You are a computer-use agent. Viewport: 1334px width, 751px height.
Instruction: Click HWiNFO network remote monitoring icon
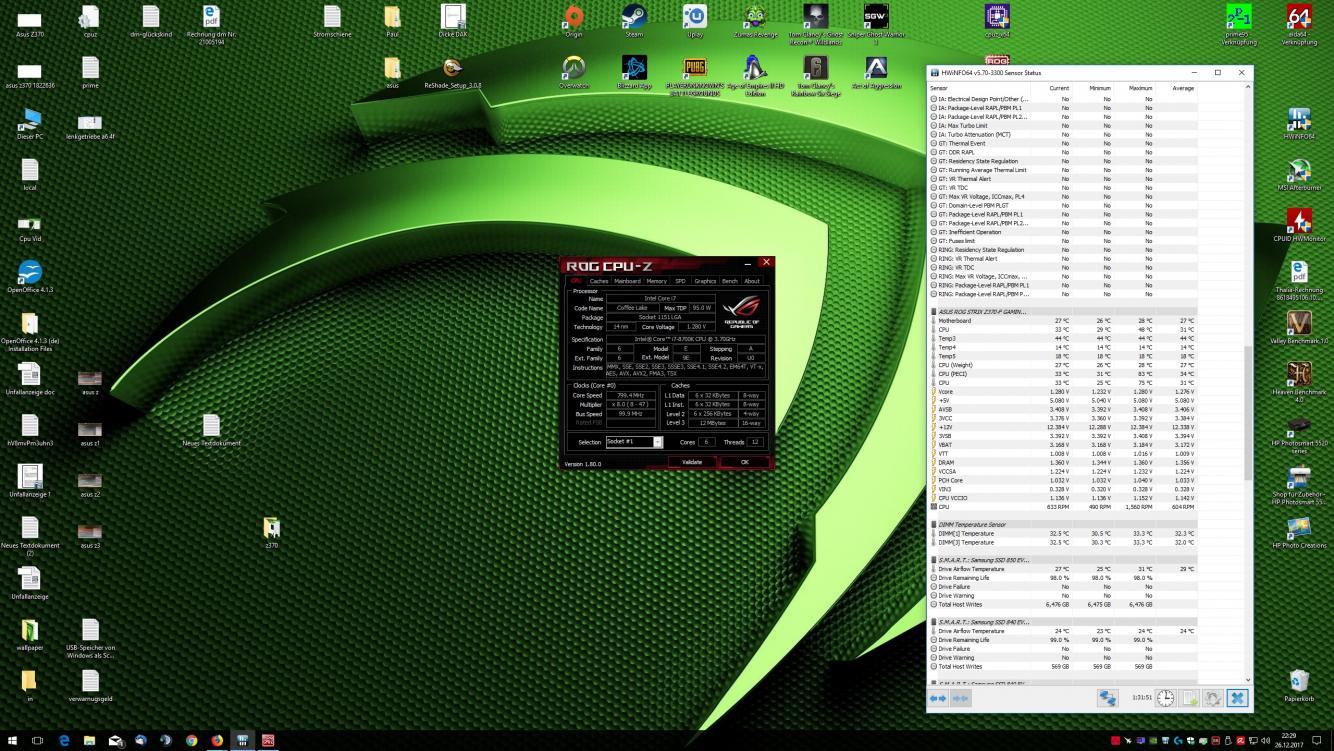1107,698
